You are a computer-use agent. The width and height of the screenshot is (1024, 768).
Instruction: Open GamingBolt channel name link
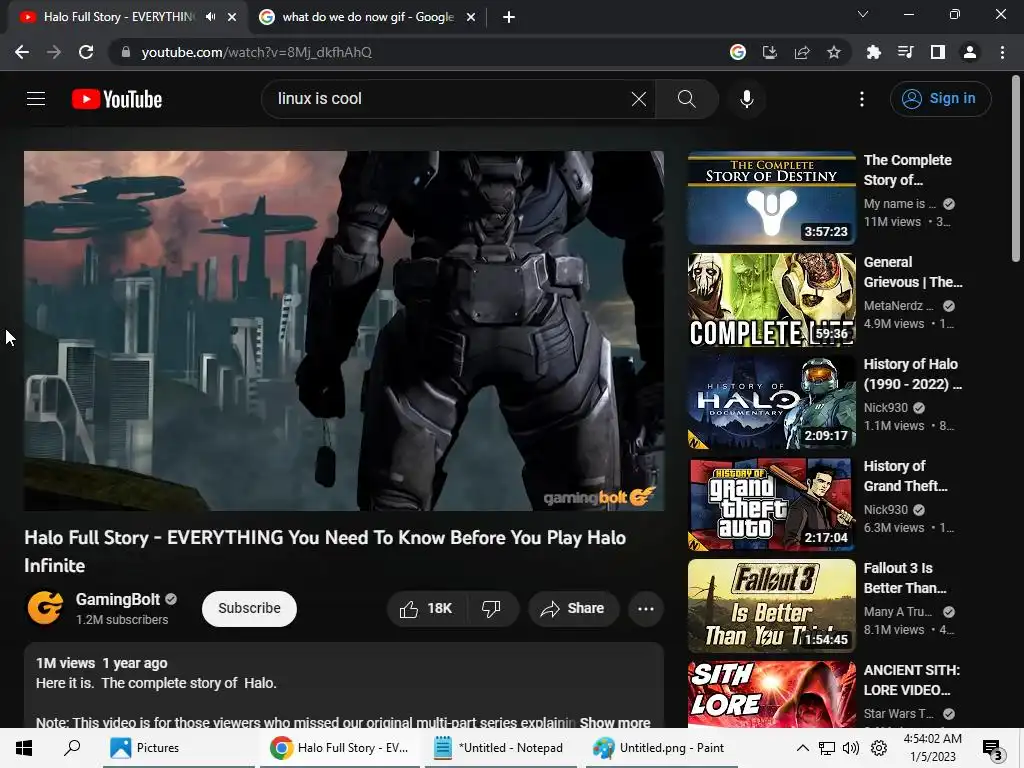pos(118,600)
